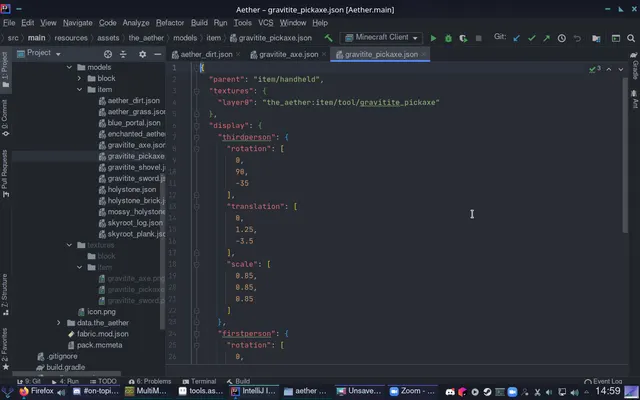Open the Event Log
This screenshot has width=640, height=400.
603,381
